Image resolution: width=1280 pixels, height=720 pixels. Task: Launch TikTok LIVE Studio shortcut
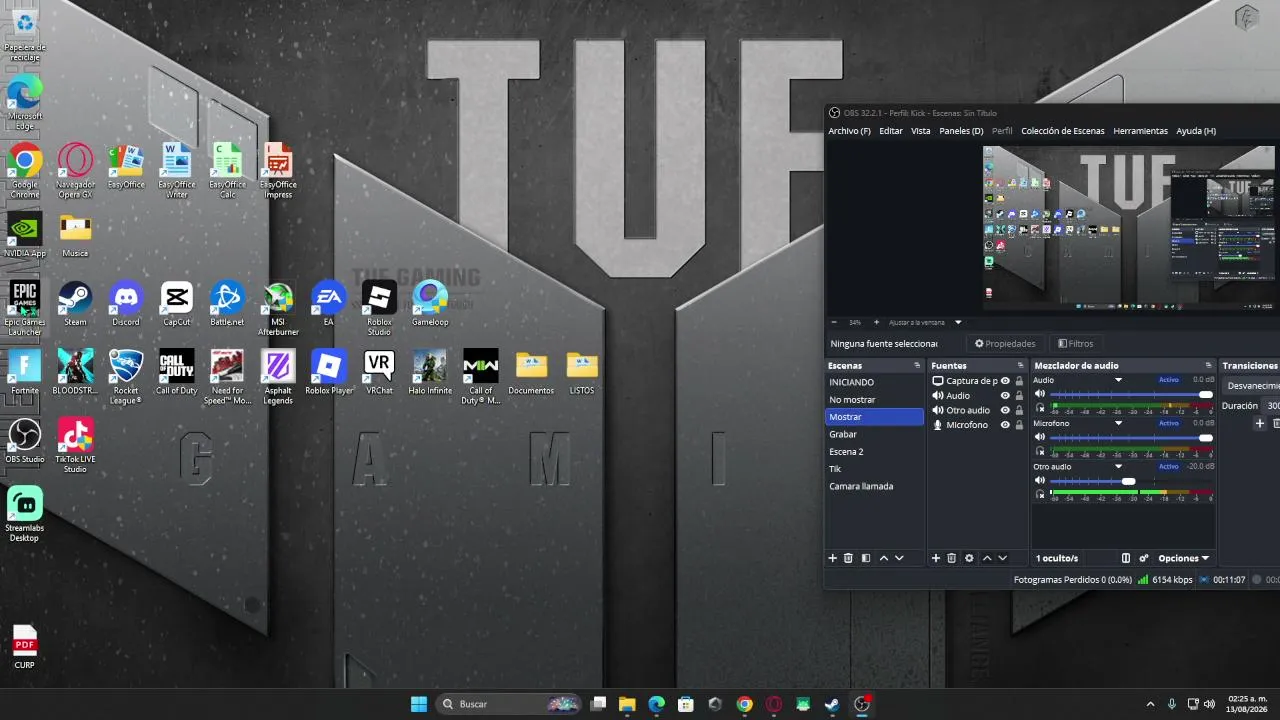click(x=75, y=445)
